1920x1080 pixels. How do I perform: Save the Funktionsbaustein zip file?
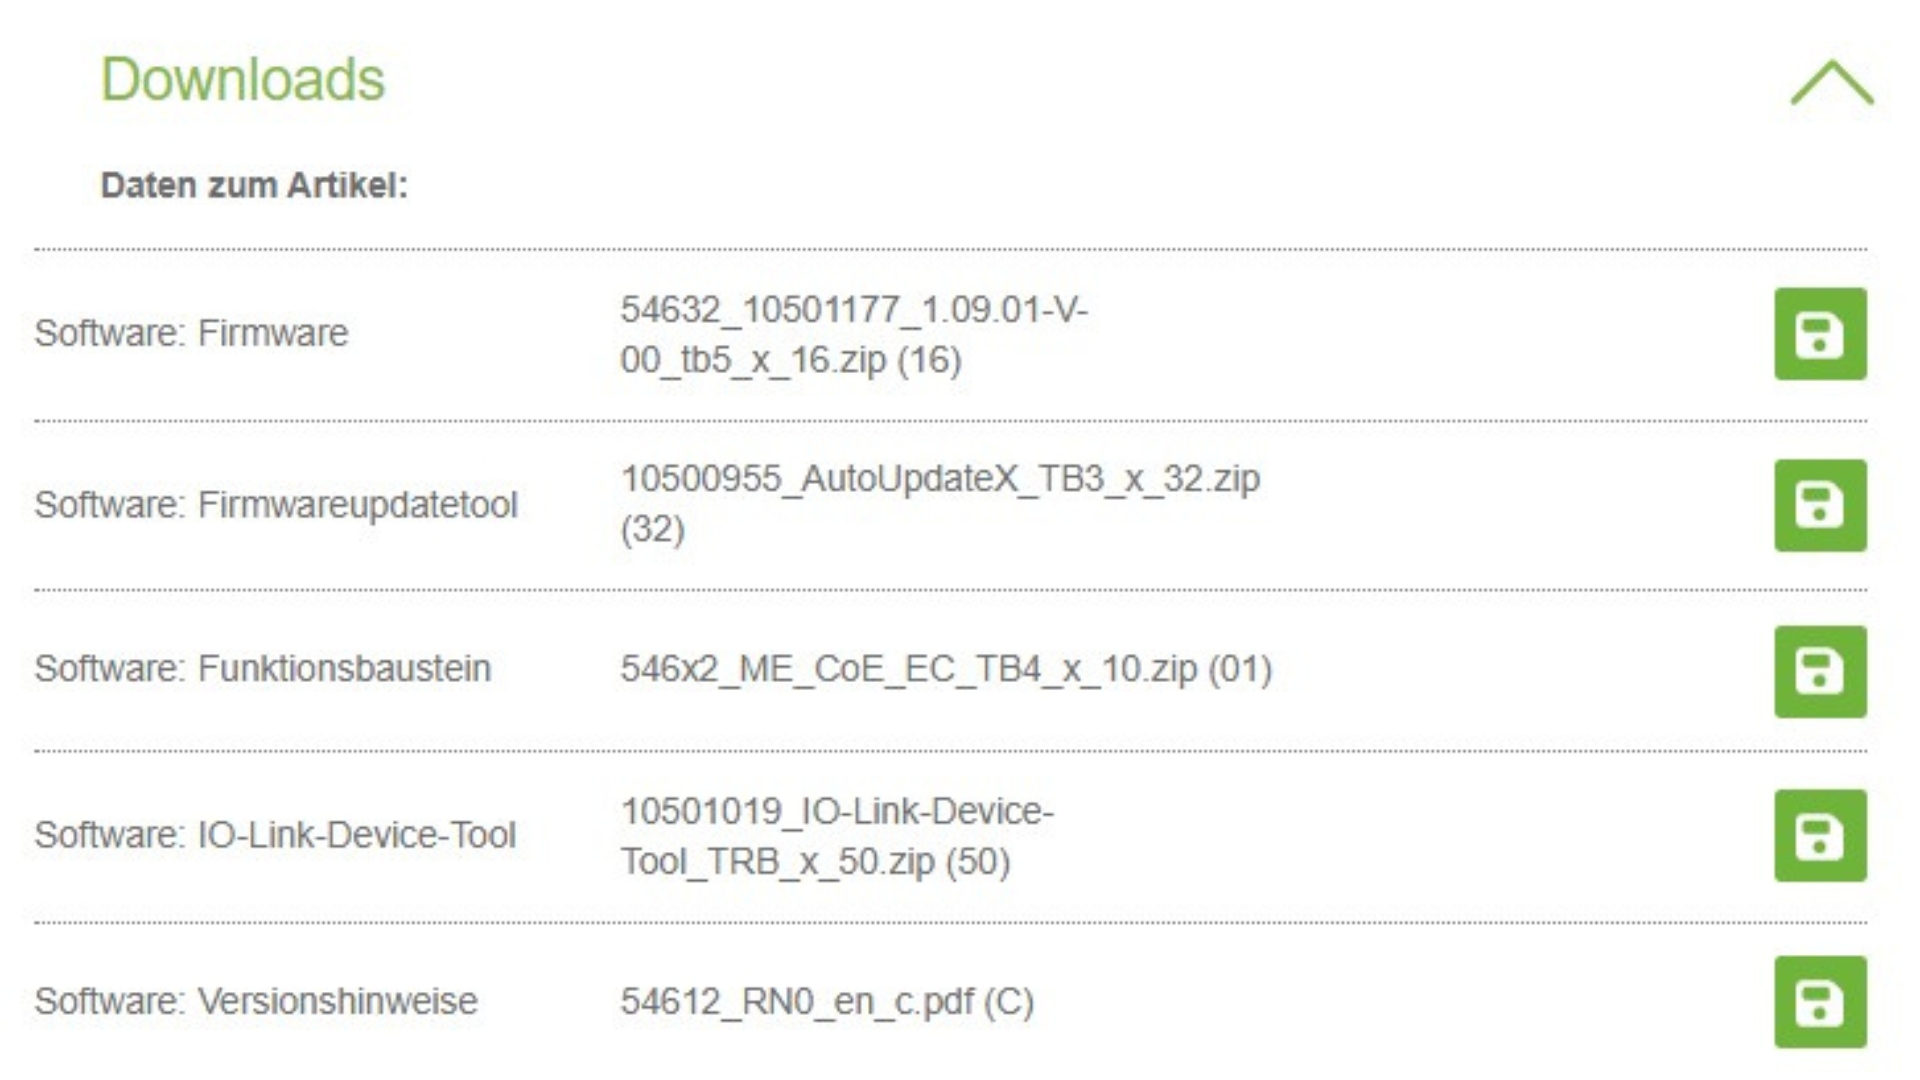click(x=1820, y=671)
